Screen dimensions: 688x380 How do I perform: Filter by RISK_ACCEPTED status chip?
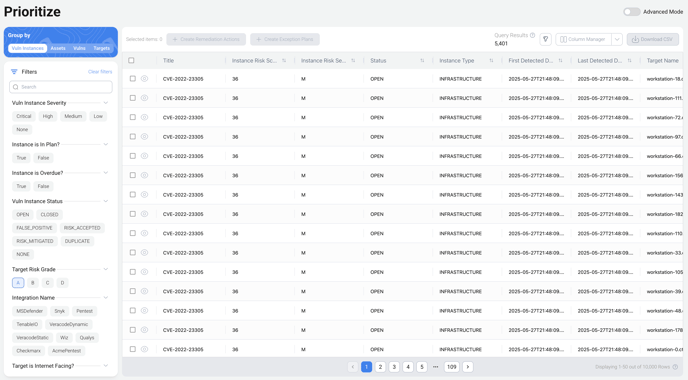82,228
